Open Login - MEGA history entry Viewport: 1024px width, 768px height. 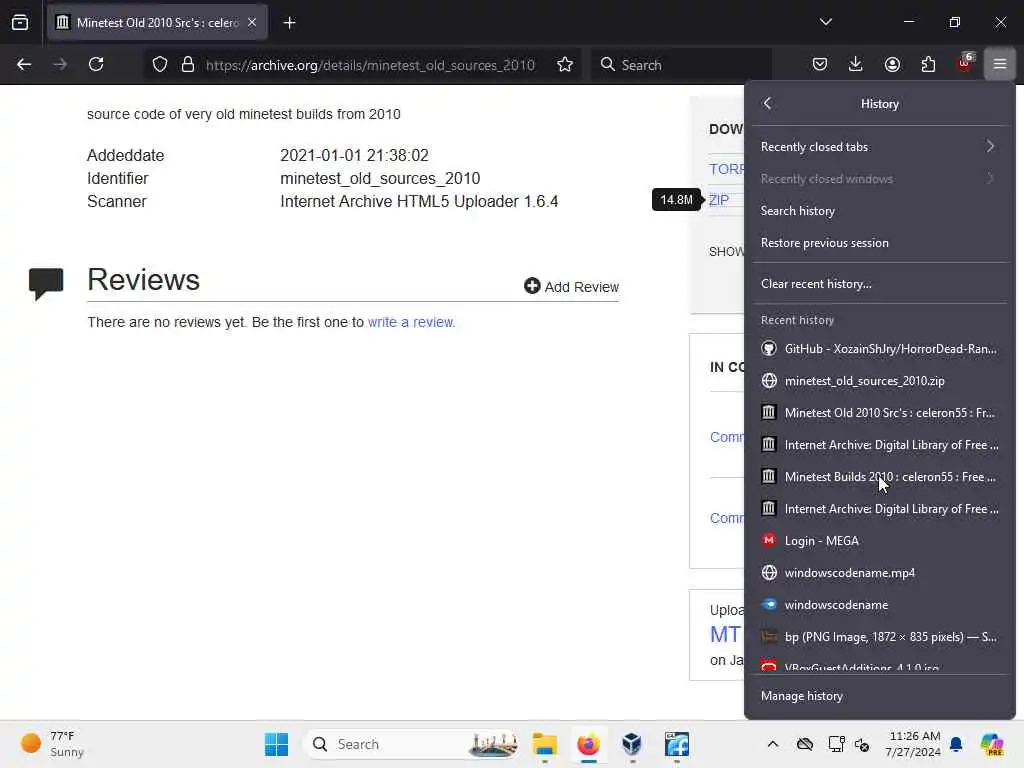pos(879,541)
